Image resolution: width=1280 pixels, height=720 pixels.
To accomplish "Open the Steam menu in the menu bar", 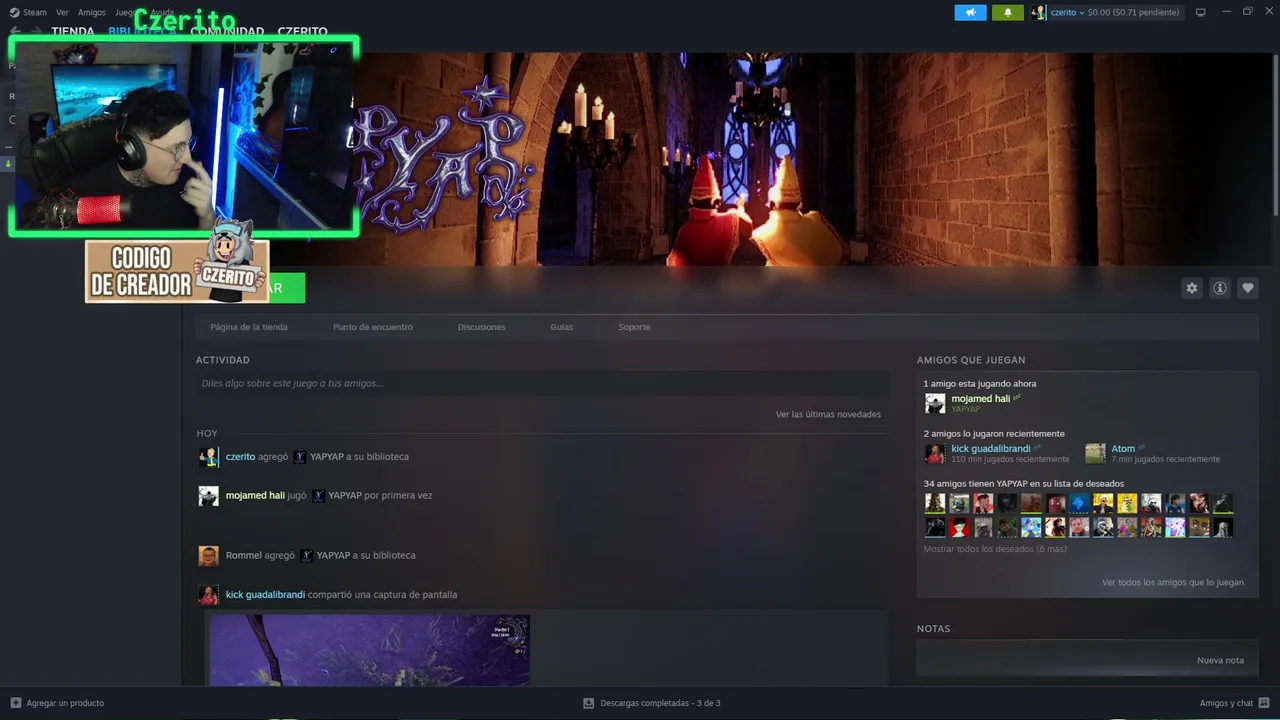I will 28,12.
